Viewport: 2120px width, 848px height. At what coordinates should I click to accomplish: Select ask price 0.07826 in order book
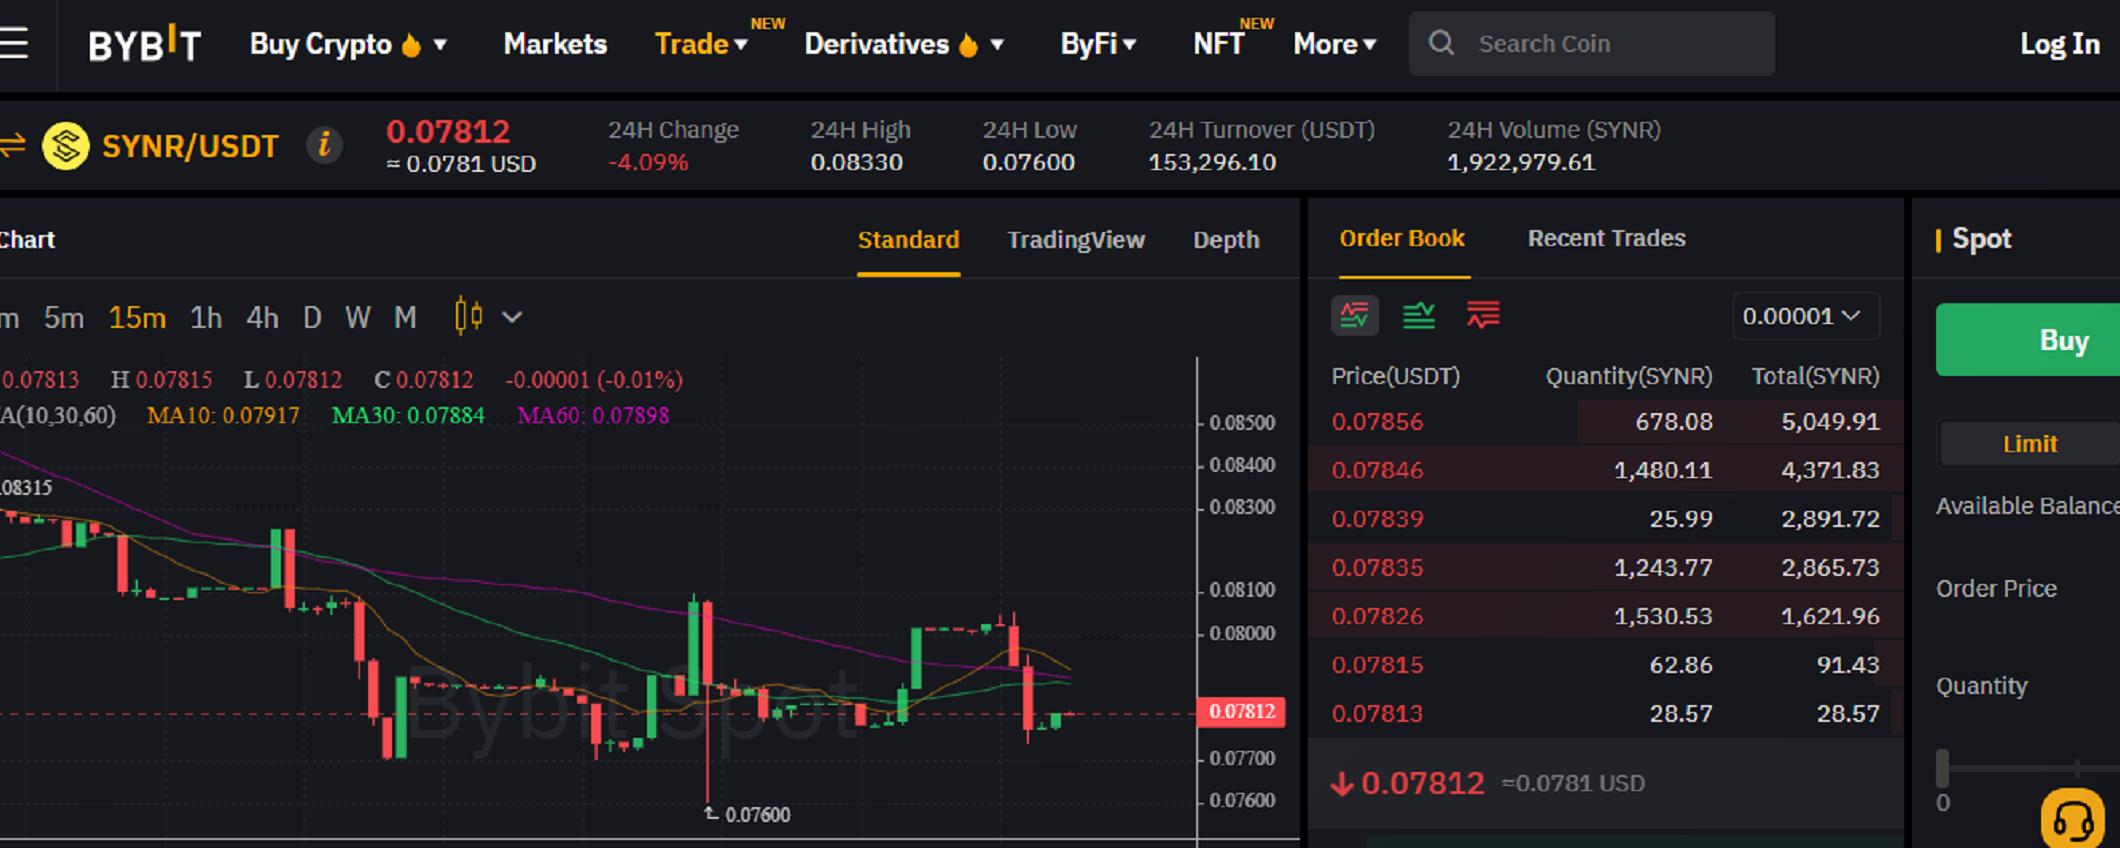(x=1377, y=616)
